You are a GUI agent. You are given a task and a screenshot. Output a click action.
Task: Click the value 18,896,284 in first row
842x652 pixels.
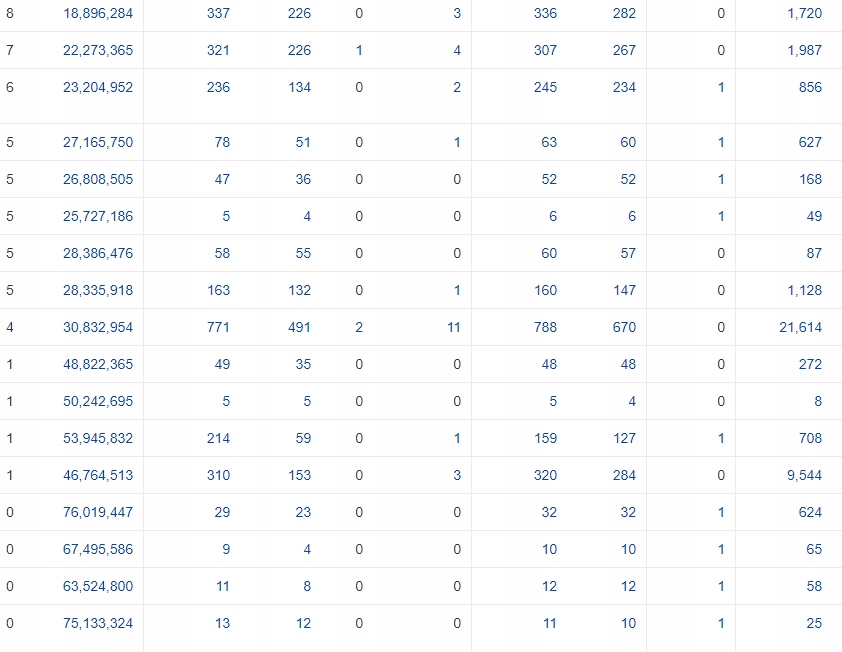click(x=98, y=13)
